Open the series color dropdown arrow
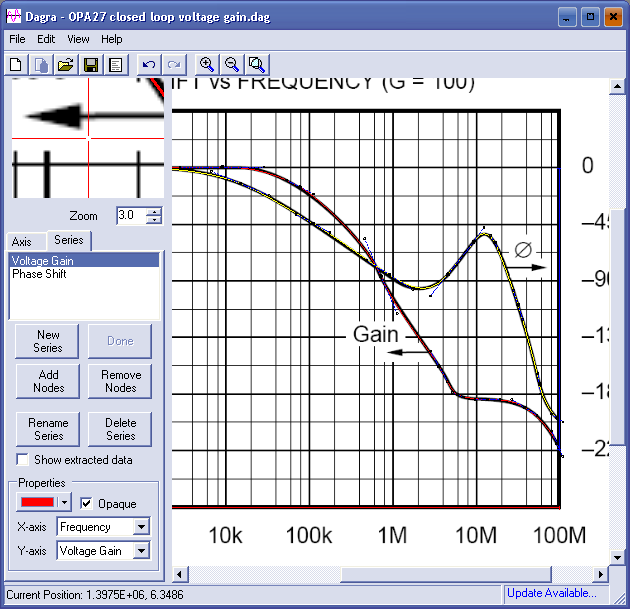The height and width of the screenshot is (609, 630). coord(66,503)
